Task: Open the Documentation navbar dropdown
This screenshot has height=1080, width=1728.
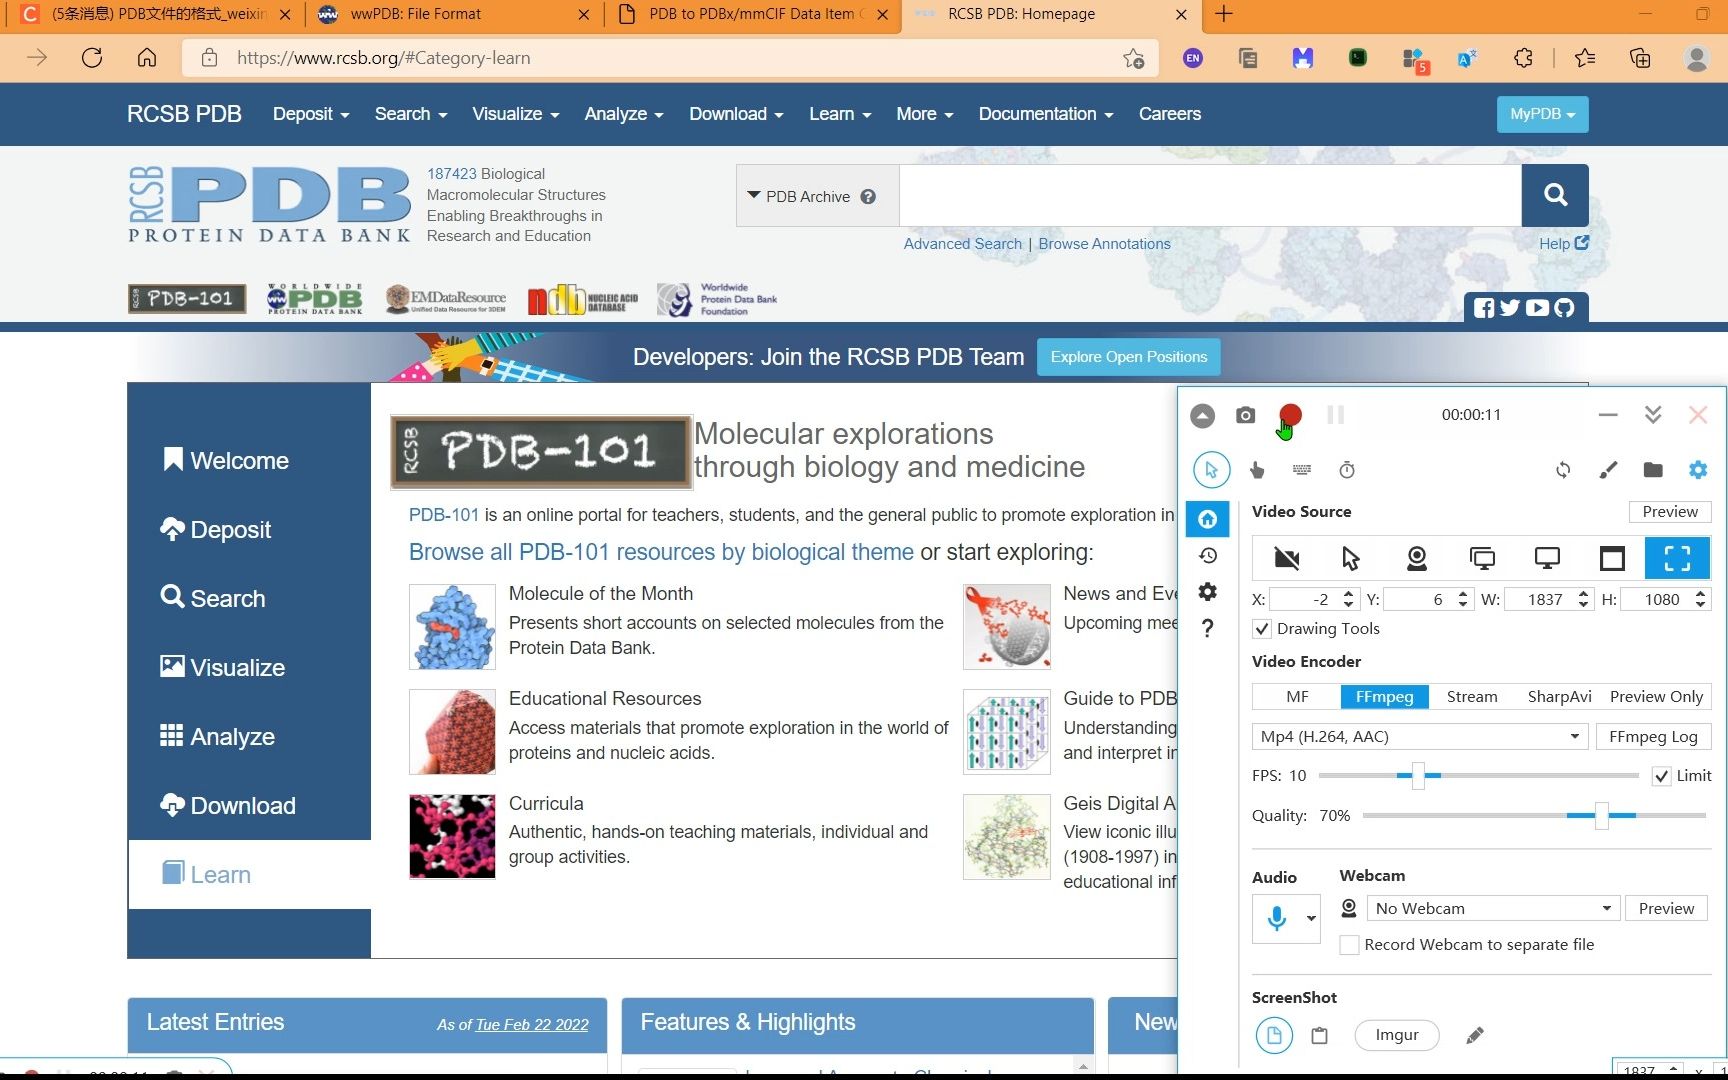Action: click(x=1046, y=114)
